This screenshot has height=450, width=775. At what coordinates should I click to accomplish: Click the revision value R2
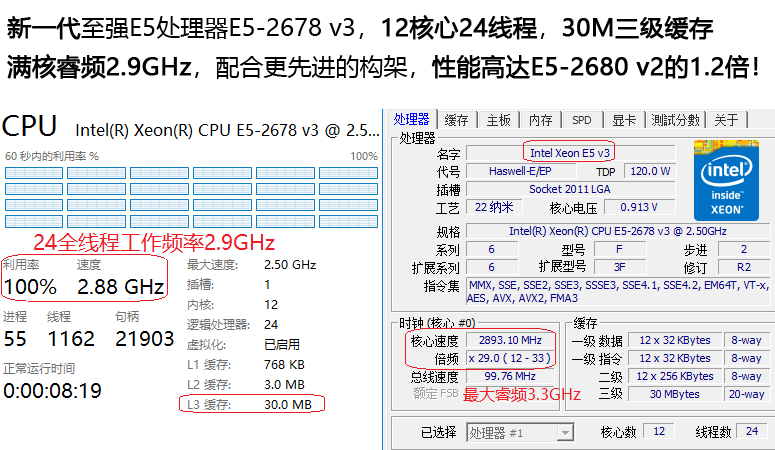743,268
